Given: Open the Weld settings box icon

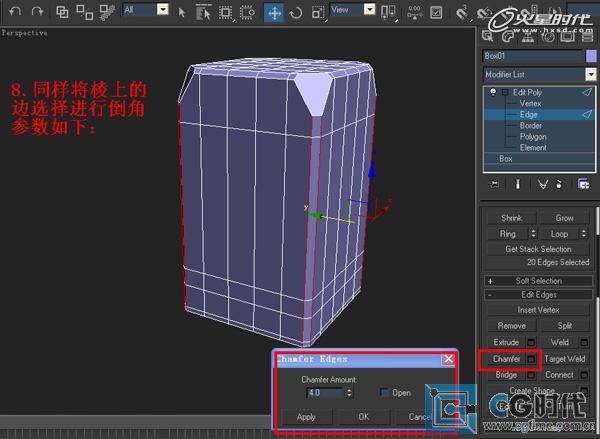Looking at the screenshot, I should pos(584,342).
